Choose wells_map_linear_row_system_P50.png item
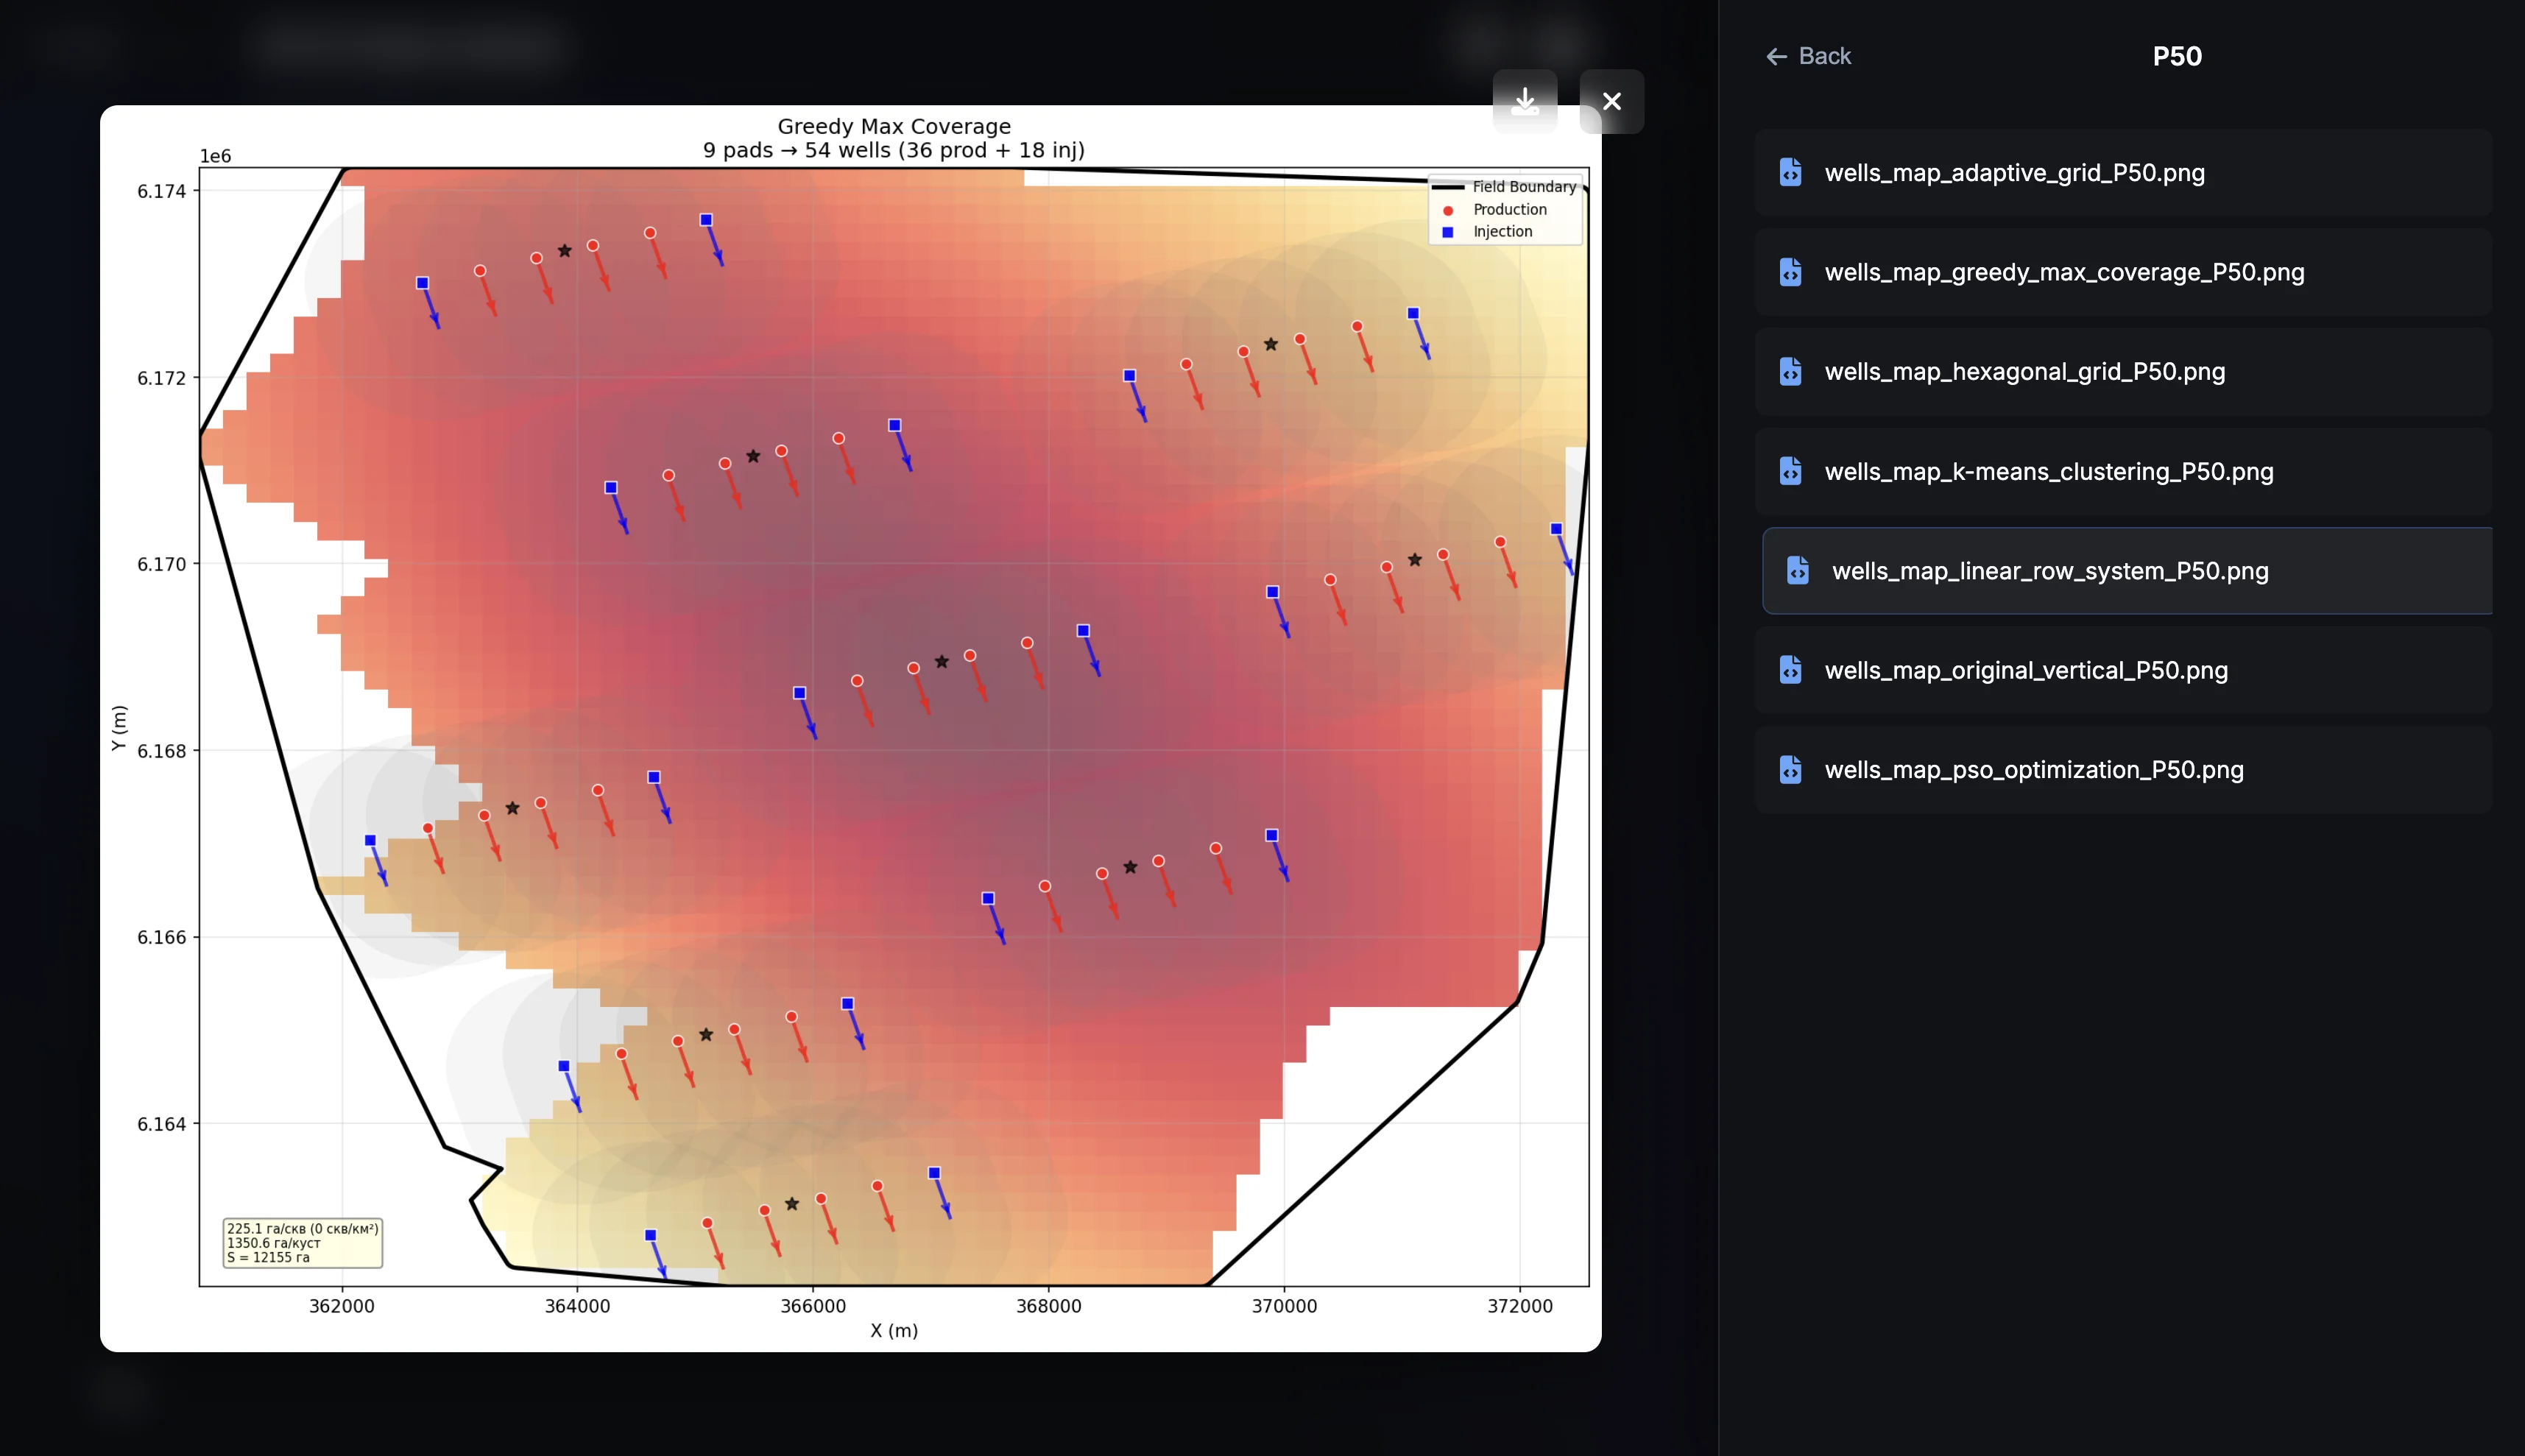 pos(2049,571)
